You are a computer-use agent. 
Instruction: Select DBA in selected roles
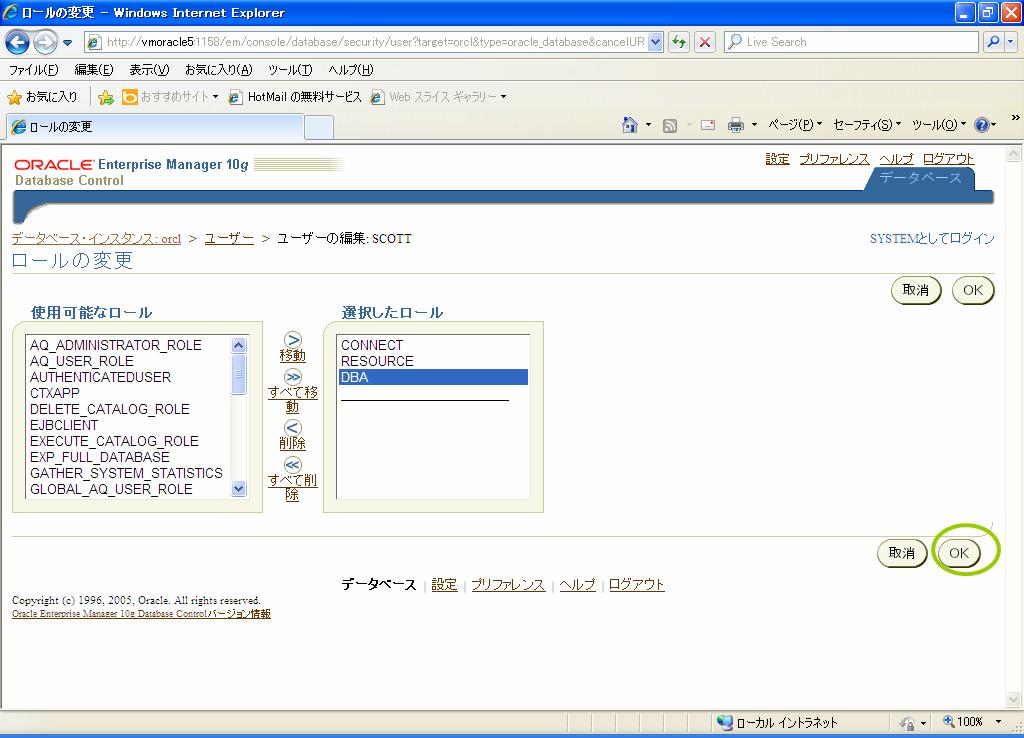click(x=433, y=377)
